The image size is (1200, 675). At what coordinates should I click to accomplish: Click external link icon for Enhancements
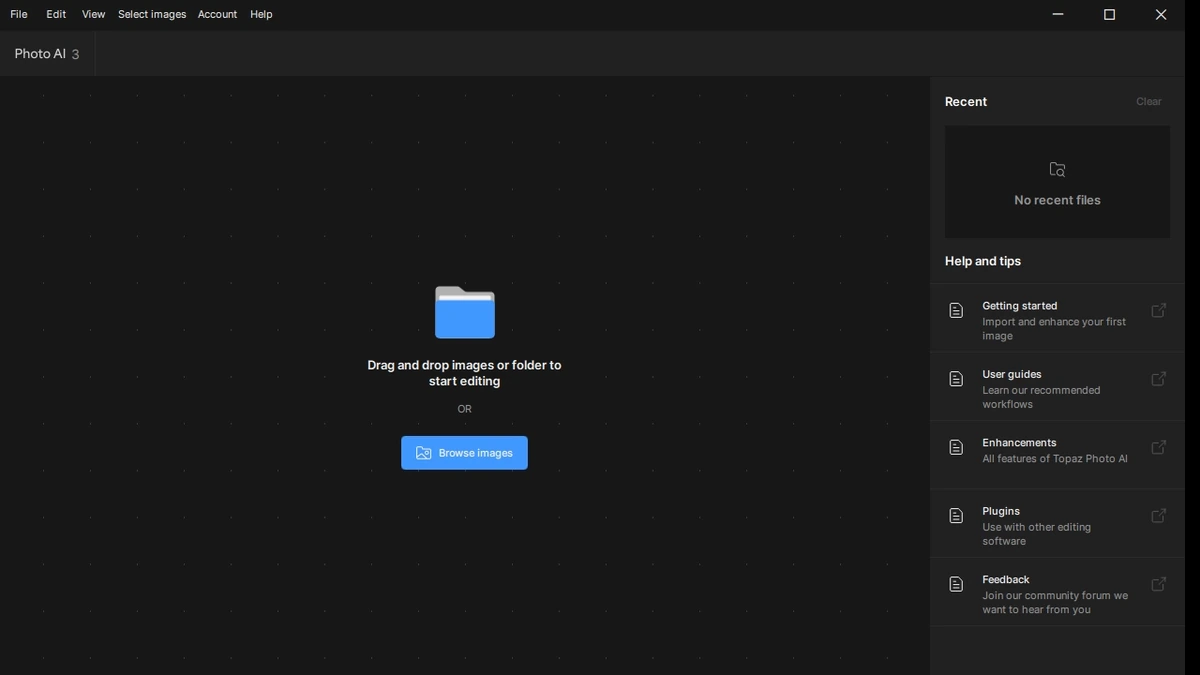click(1159, 447)
